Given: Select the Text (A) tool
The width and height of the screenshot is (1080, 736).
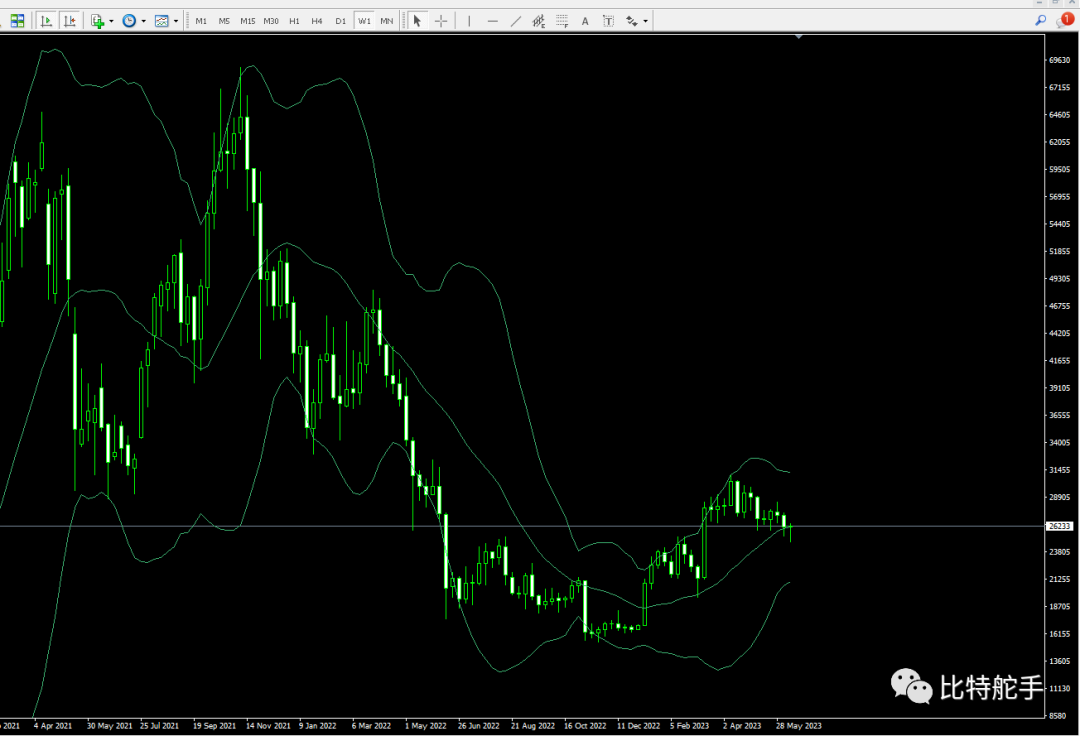Looking at the screenshot, I should 585,21.
